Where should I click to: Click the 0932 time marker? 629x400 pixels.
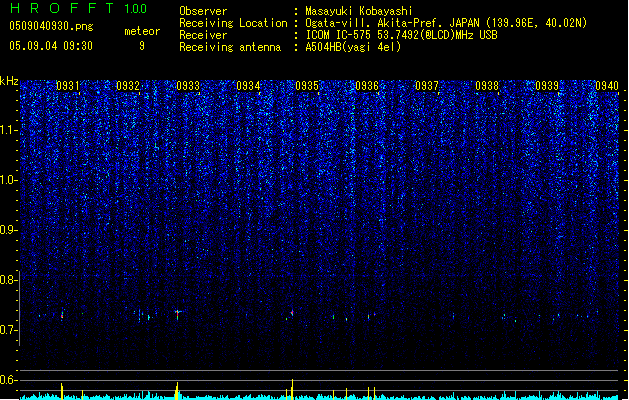pyautogui.click(x=128, y=86)
